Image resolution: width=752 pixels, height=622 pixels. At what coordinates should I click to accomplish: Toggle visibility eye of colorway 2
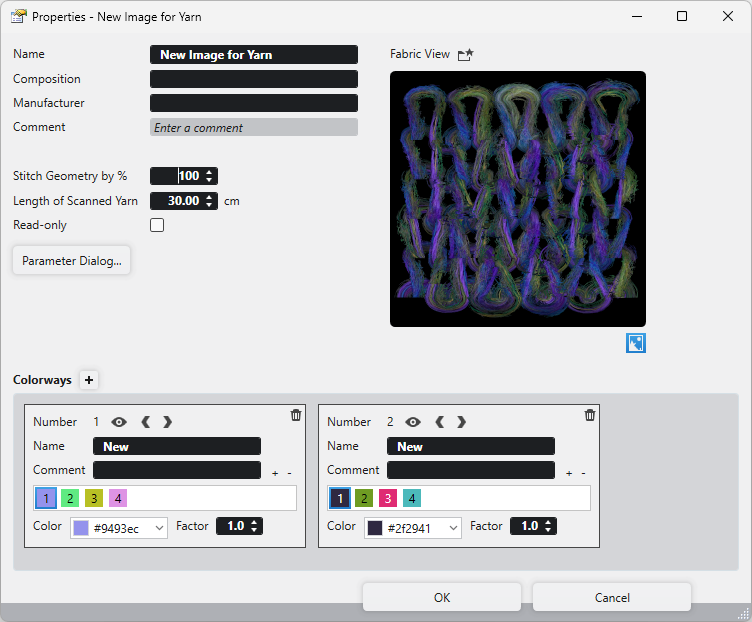click(x=413, y=422)
